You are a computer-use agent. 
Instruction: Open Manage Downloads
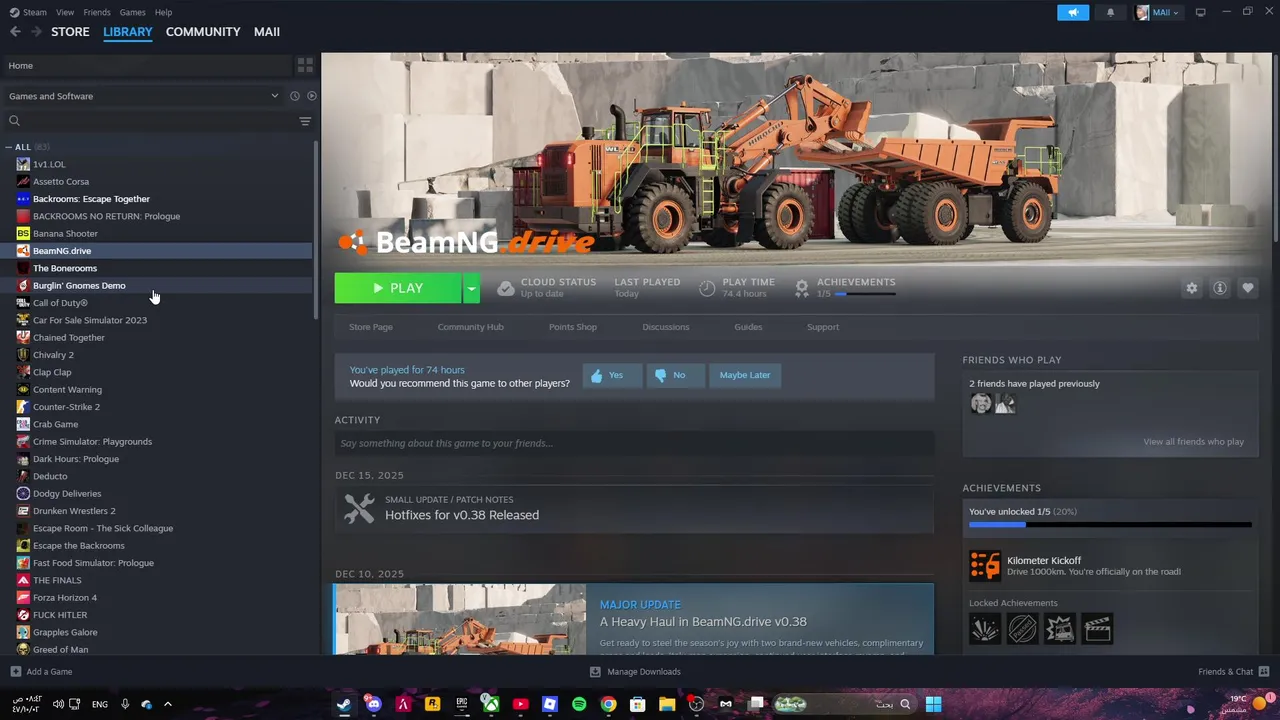click(x=635, y=672)
